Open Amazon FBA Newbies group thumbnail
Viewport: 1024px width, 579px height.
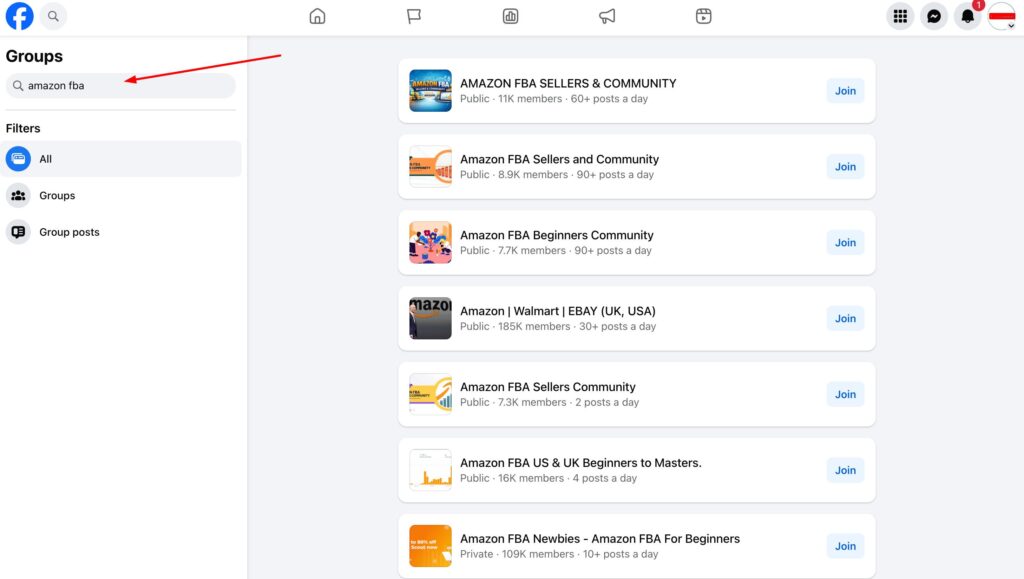[430, 546]
